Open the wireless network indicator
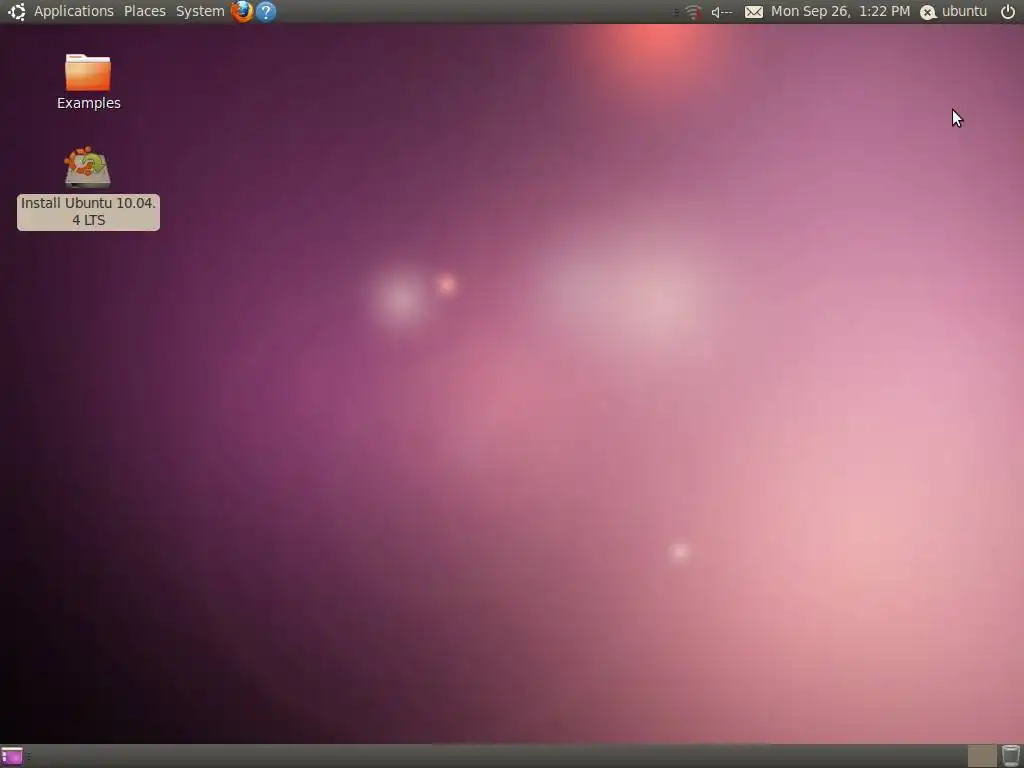Image resolution: width=1024 pixels, height=768 pixels. pyautogui.click(x=693, y=12)
